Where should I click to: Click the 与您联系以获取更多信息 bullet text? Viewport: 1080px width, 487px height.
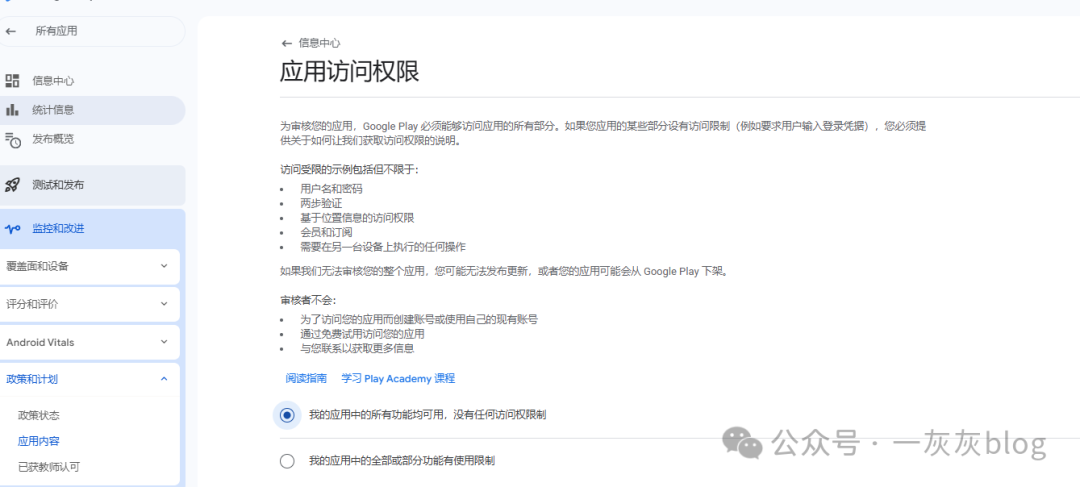(357, 349)
